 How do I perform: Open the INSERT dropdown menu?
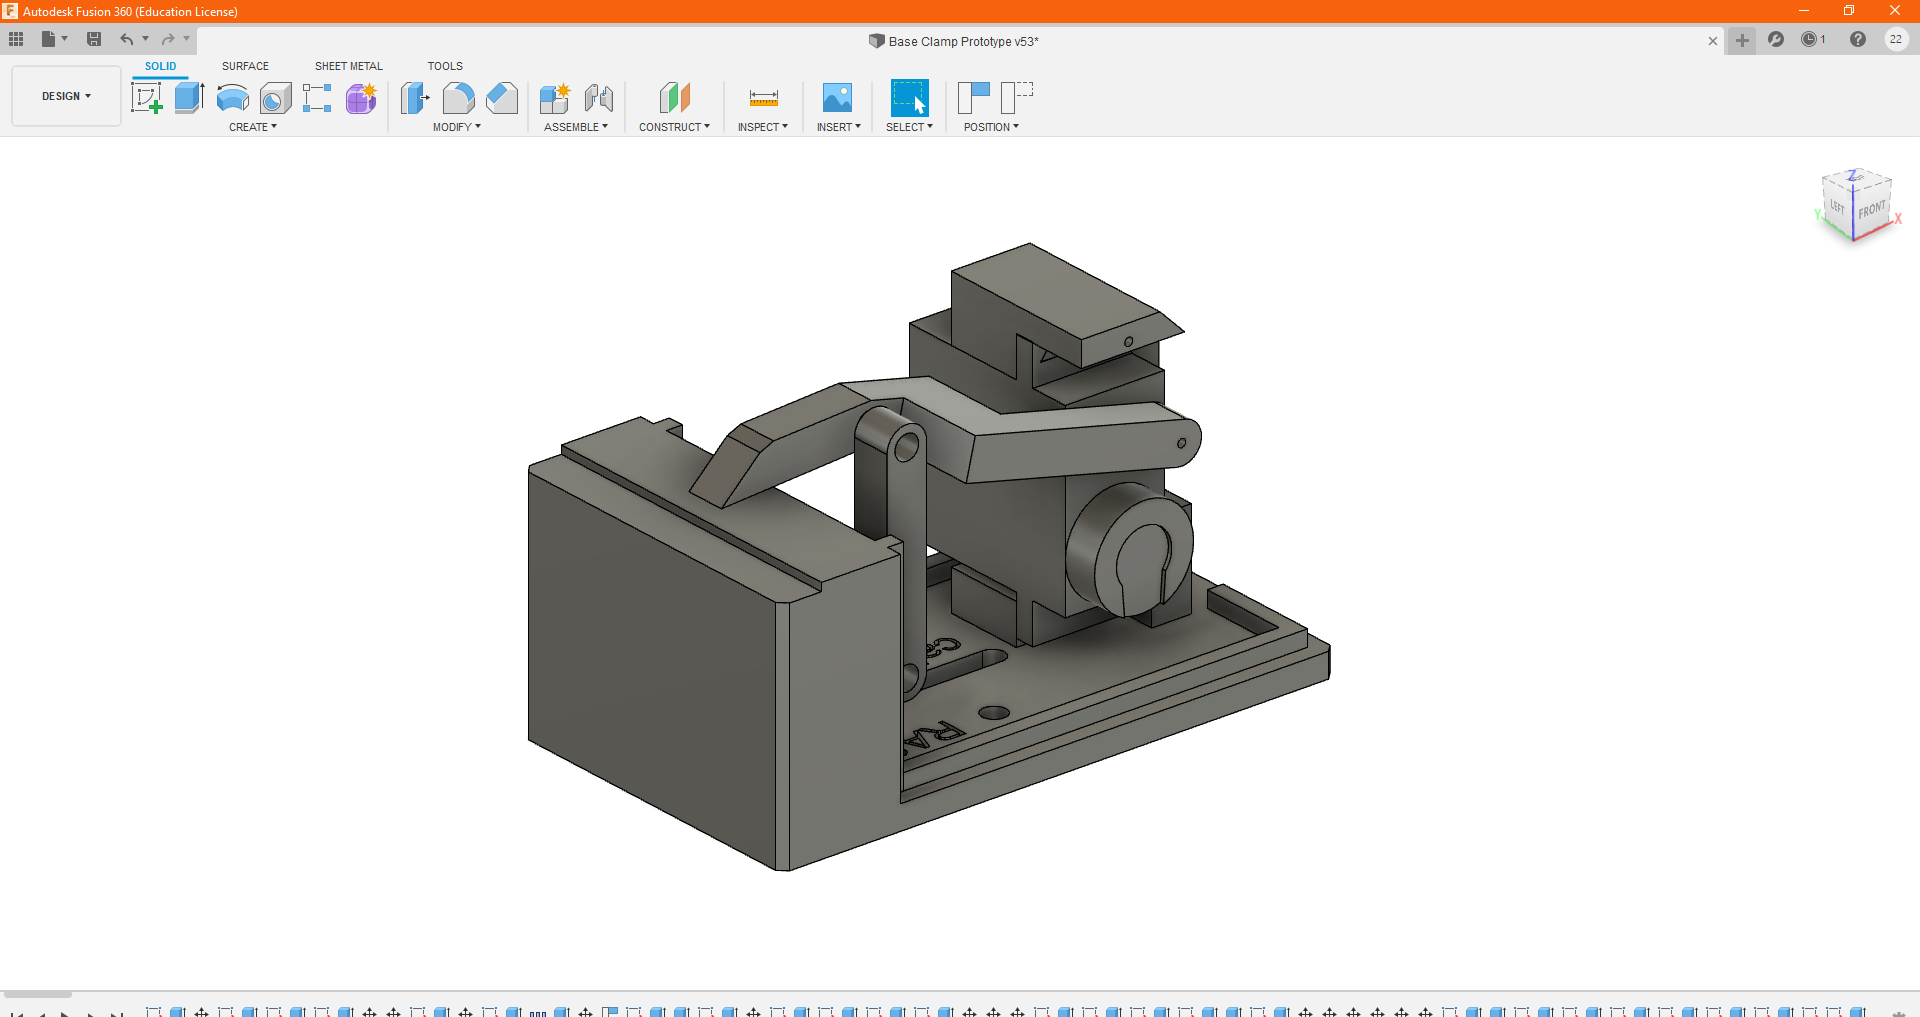(x=839, y=127)
